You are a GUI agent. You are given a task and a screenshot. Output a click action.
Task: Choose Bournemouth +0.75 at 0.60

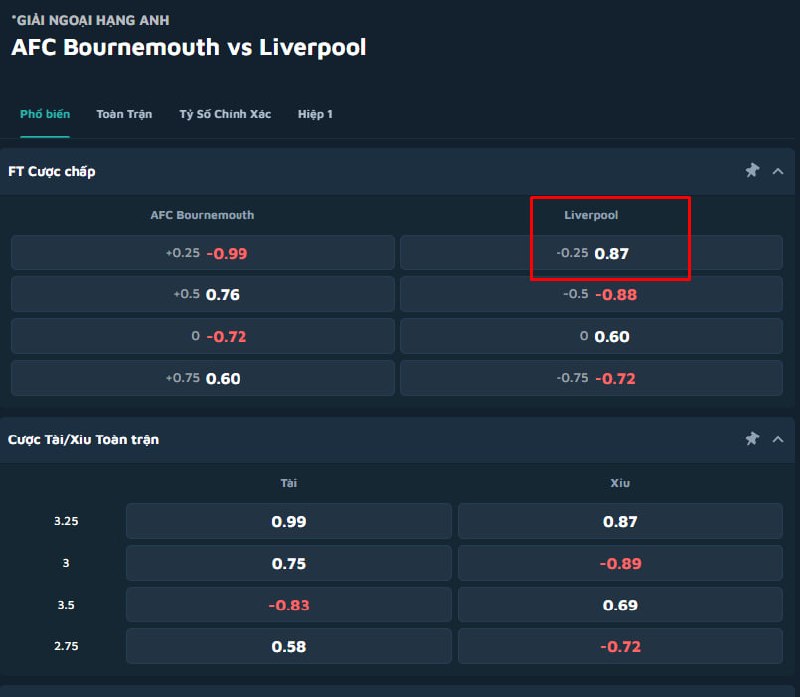click(x=203, y=378)
